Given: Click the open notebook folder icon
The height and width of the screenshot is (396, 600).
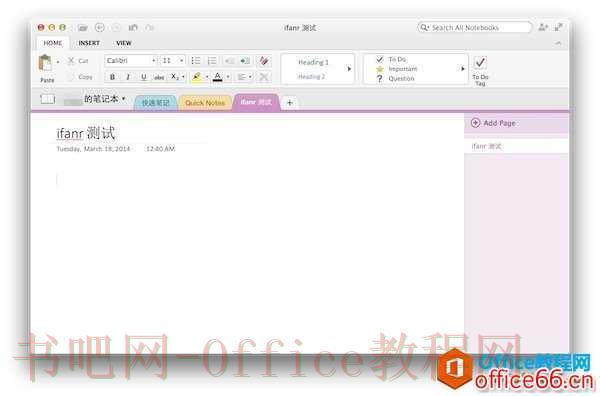Looking at the screenshot, I should [x=83, y=28].
